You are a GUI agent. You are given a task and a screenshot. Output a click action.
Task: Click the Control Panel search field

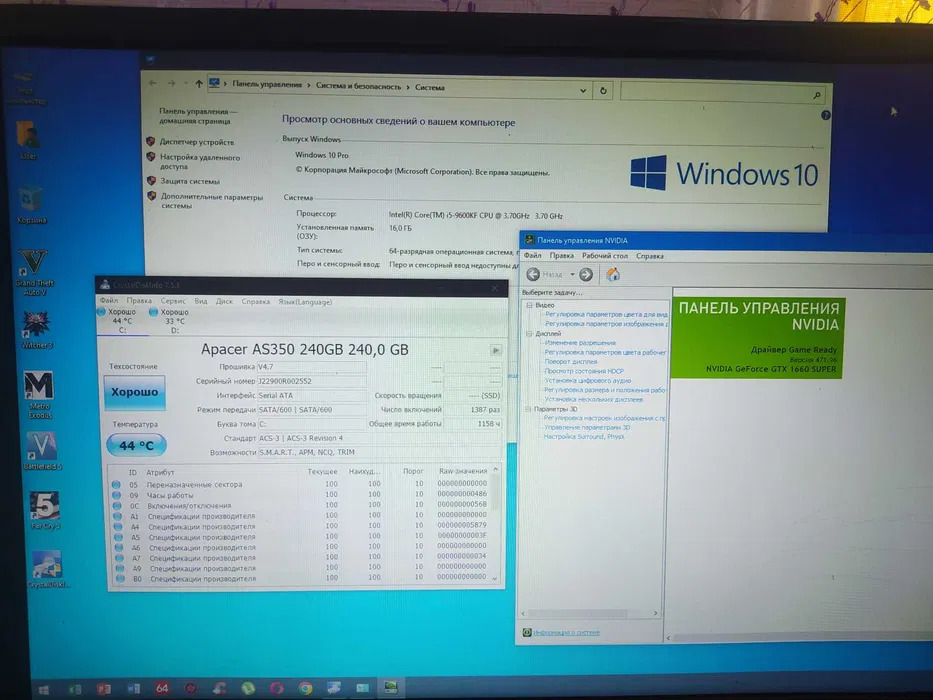click(x=722, y=93)
